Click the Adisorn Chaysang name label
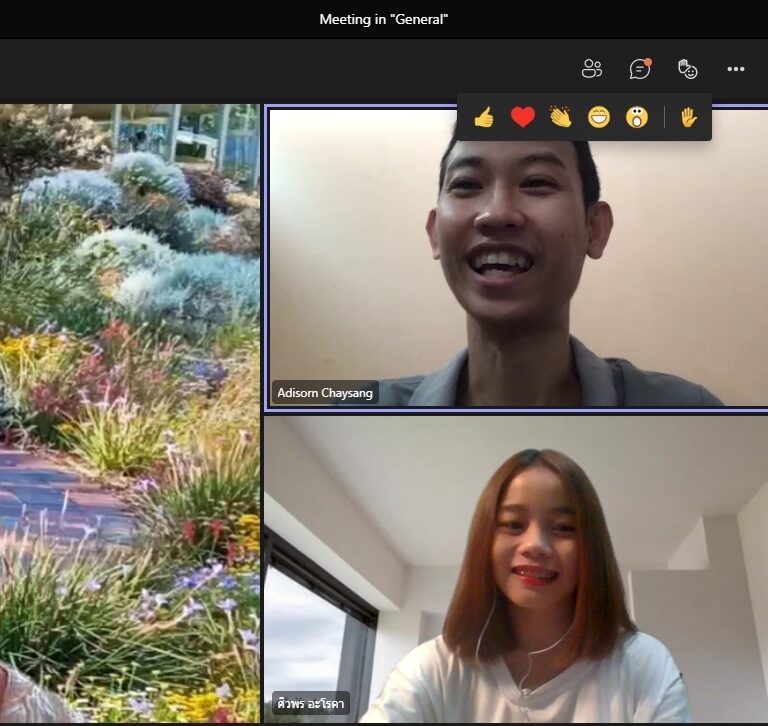The image size is (768, 726). [325, 393]
